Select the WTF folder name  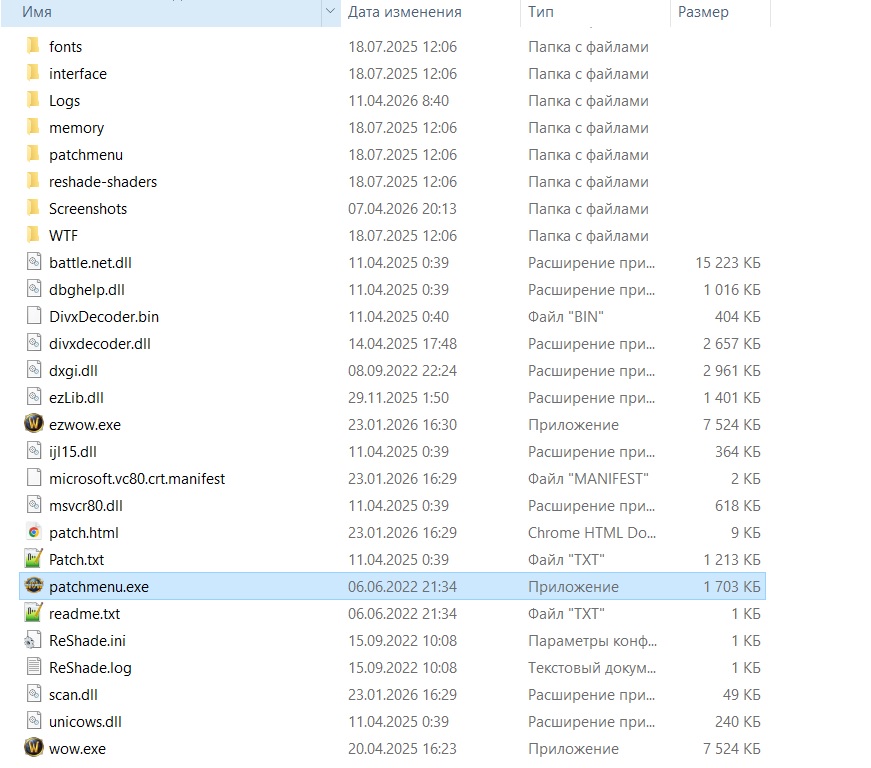[63, 235]
